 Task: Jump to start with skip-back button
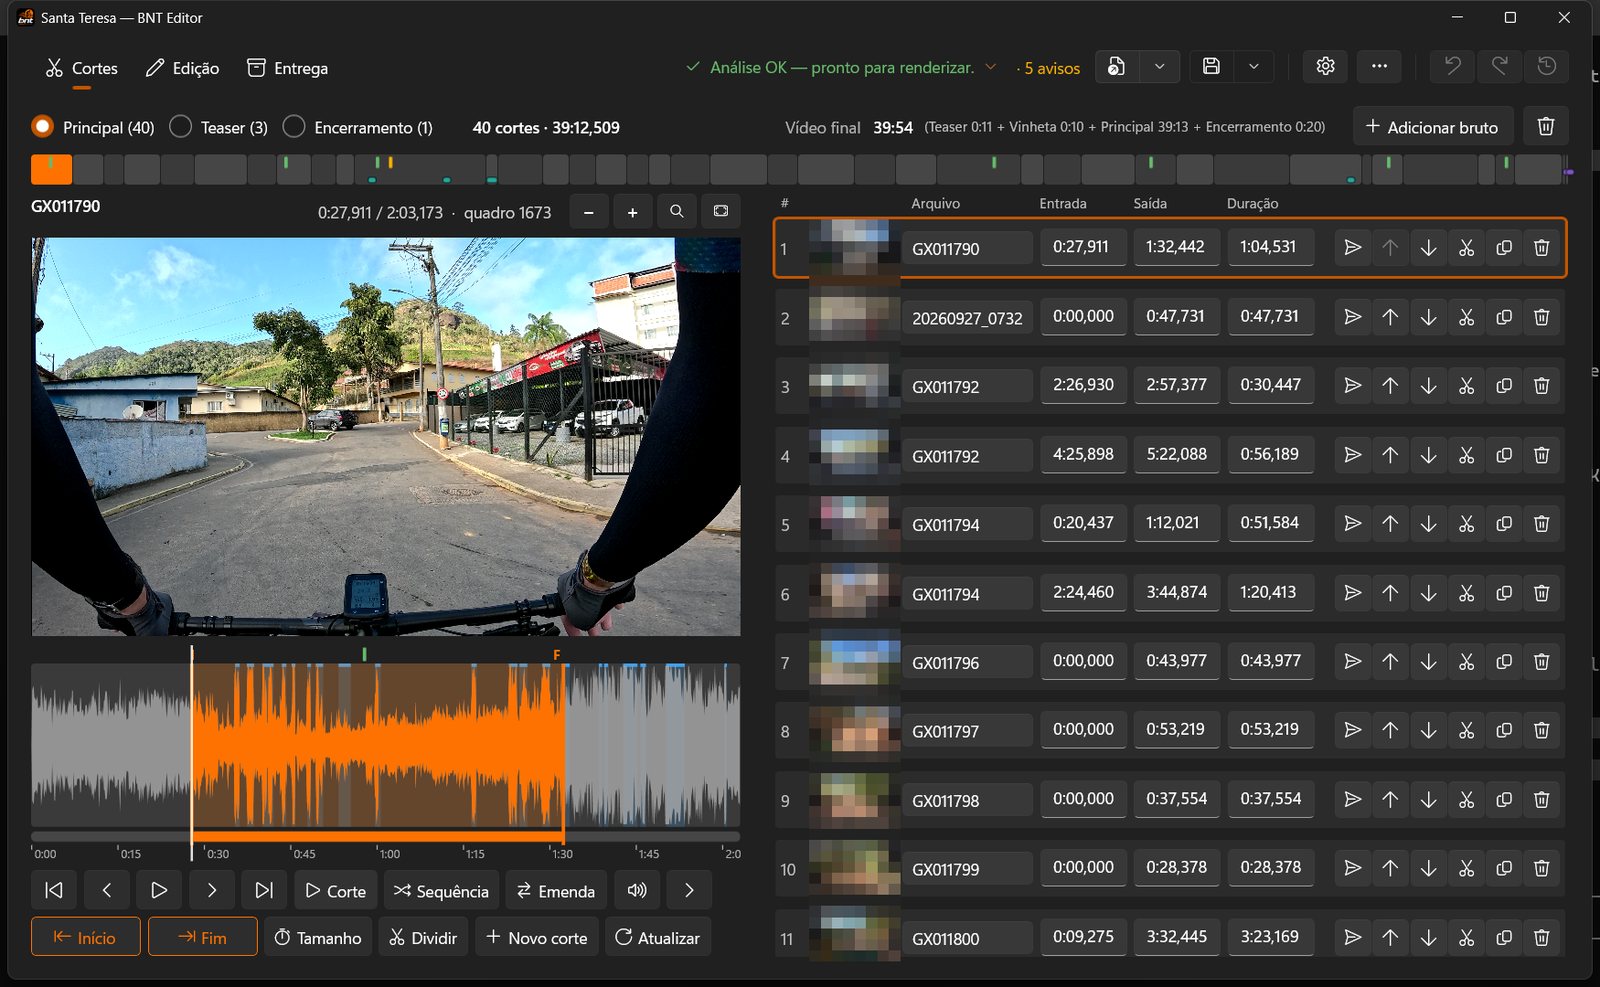point(54,890)
